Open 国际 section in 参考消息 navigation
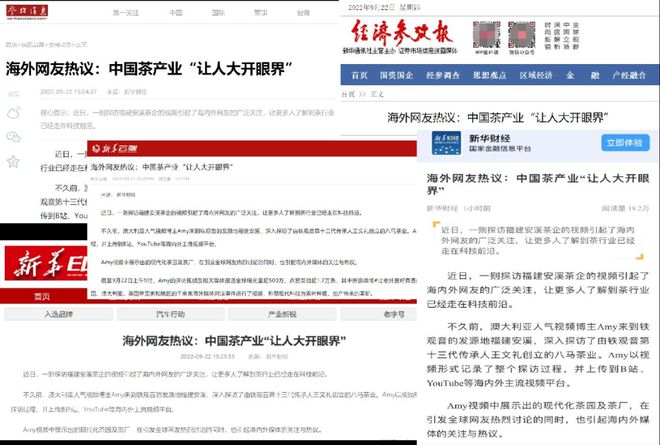 point(218,13)
